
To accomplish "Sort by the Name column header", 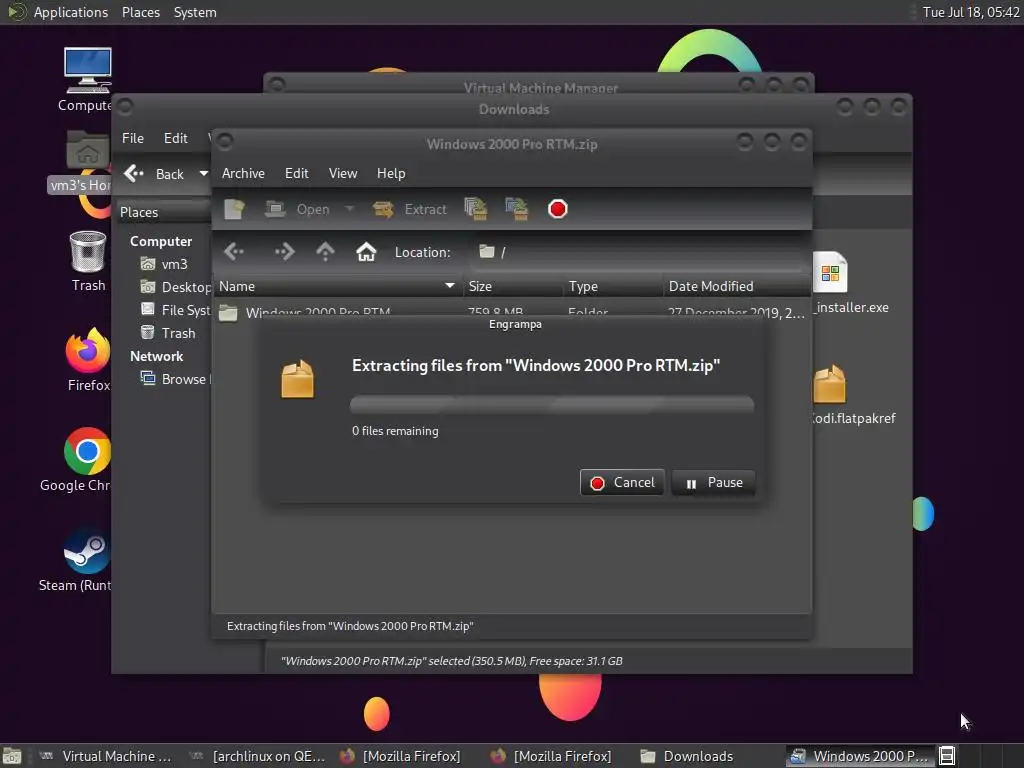I will (x=337, y=286).
